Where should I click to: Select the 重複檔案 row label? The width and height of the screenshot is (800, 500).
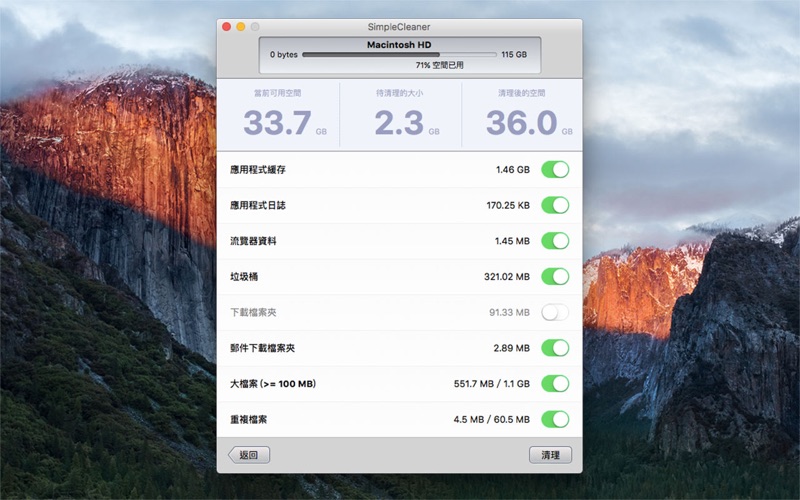pos(248,419)
